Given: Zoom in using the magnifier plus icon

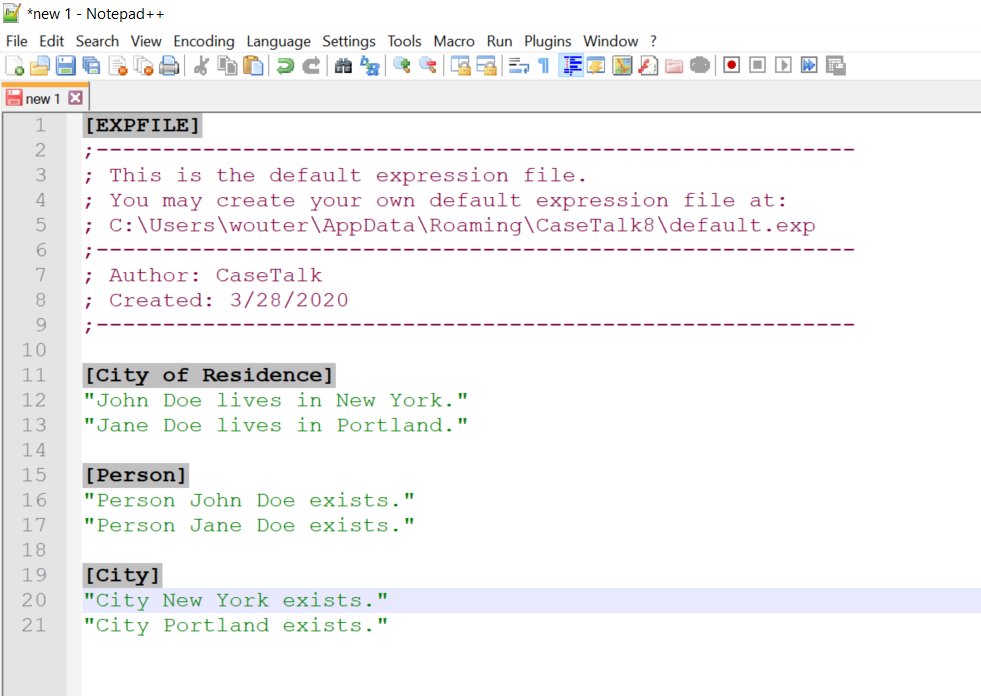Looking at the screenshot, I should click(402, 66).
